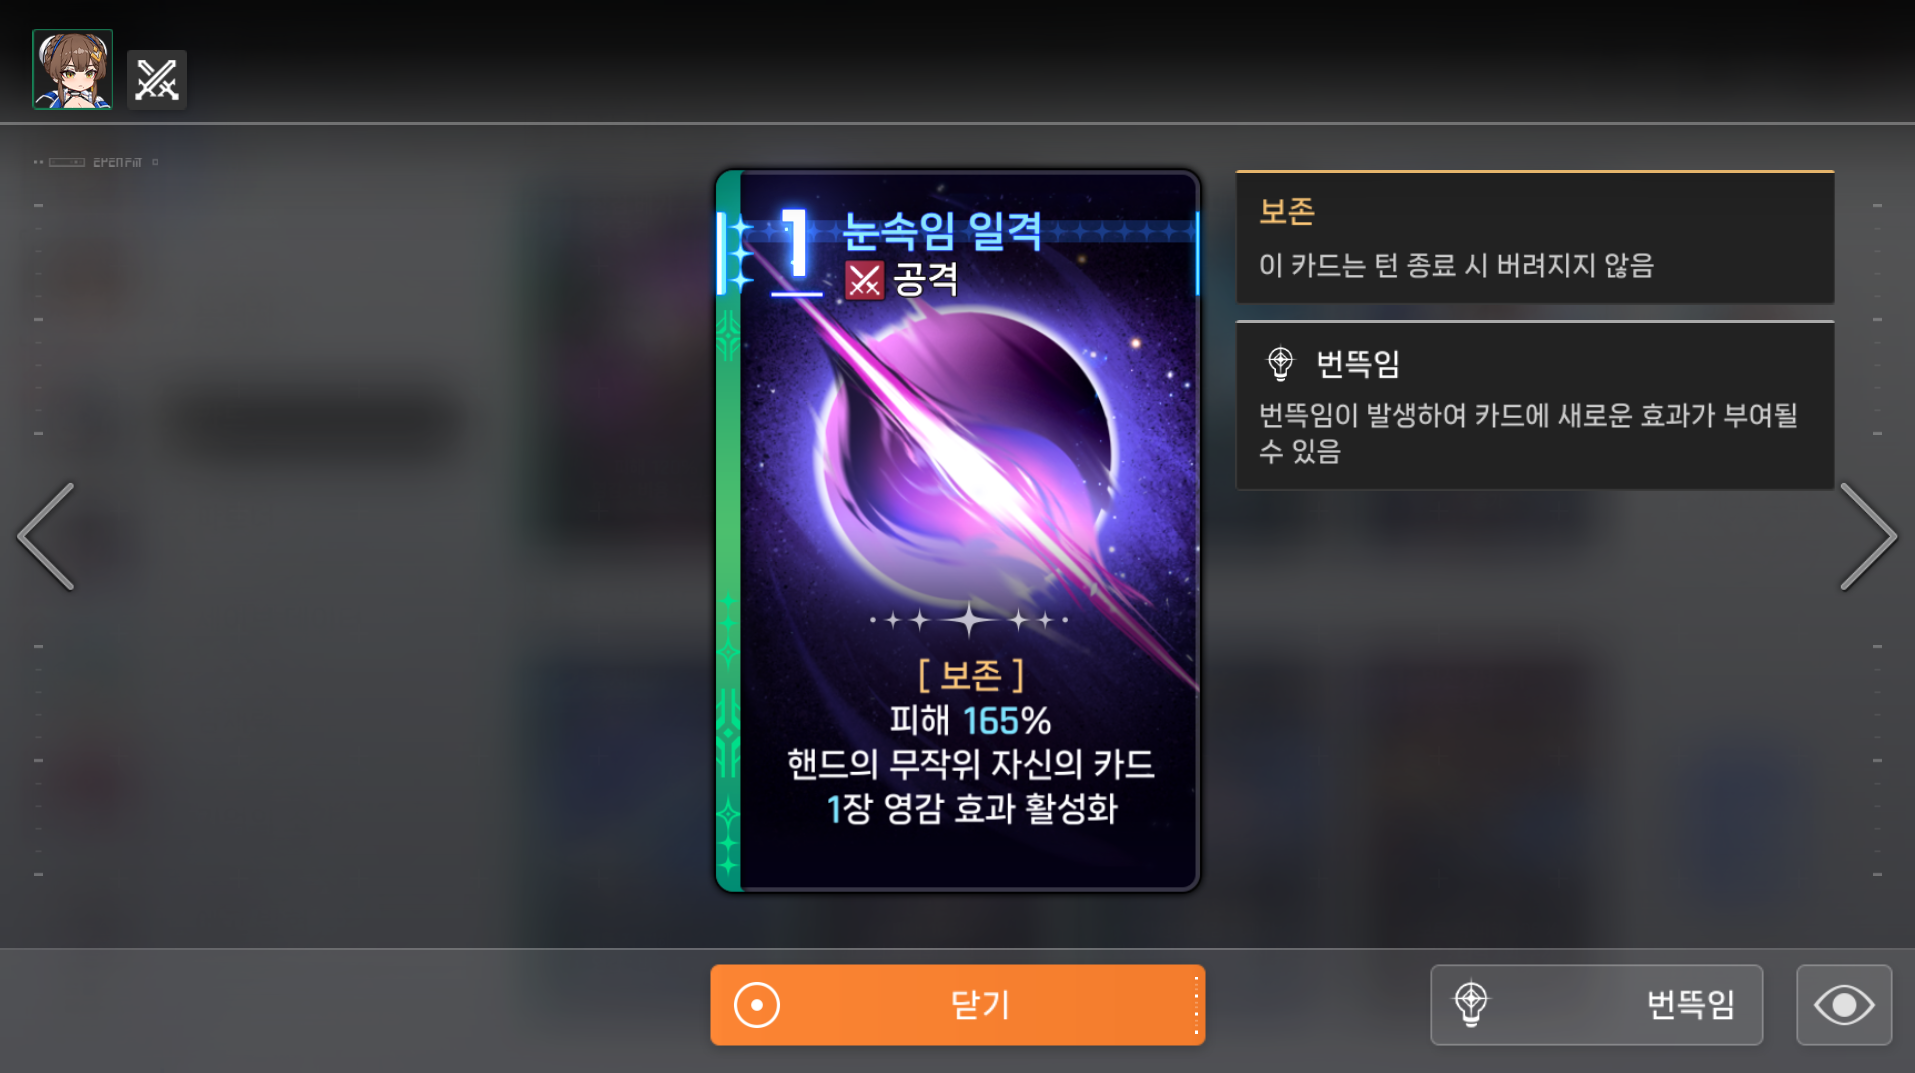Toggle the eye visibility button

coord(1844,1005)
